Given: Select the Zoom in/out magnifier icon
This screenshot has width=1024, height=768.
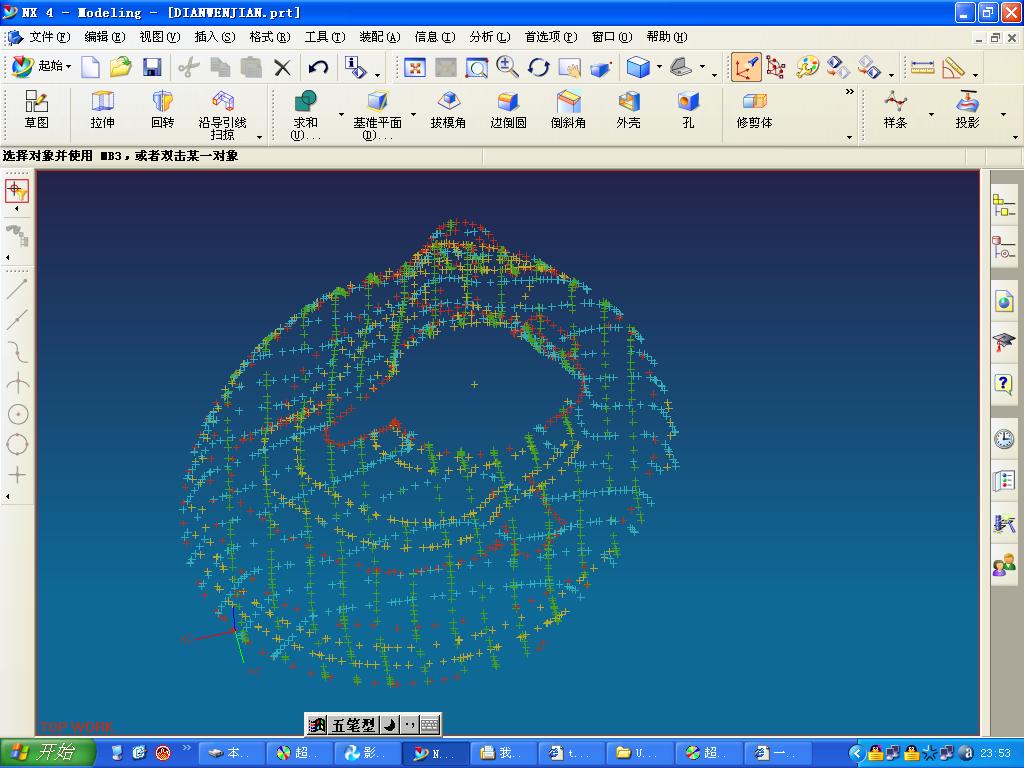Looking at the screenshot, I should [x=507, y=67].
